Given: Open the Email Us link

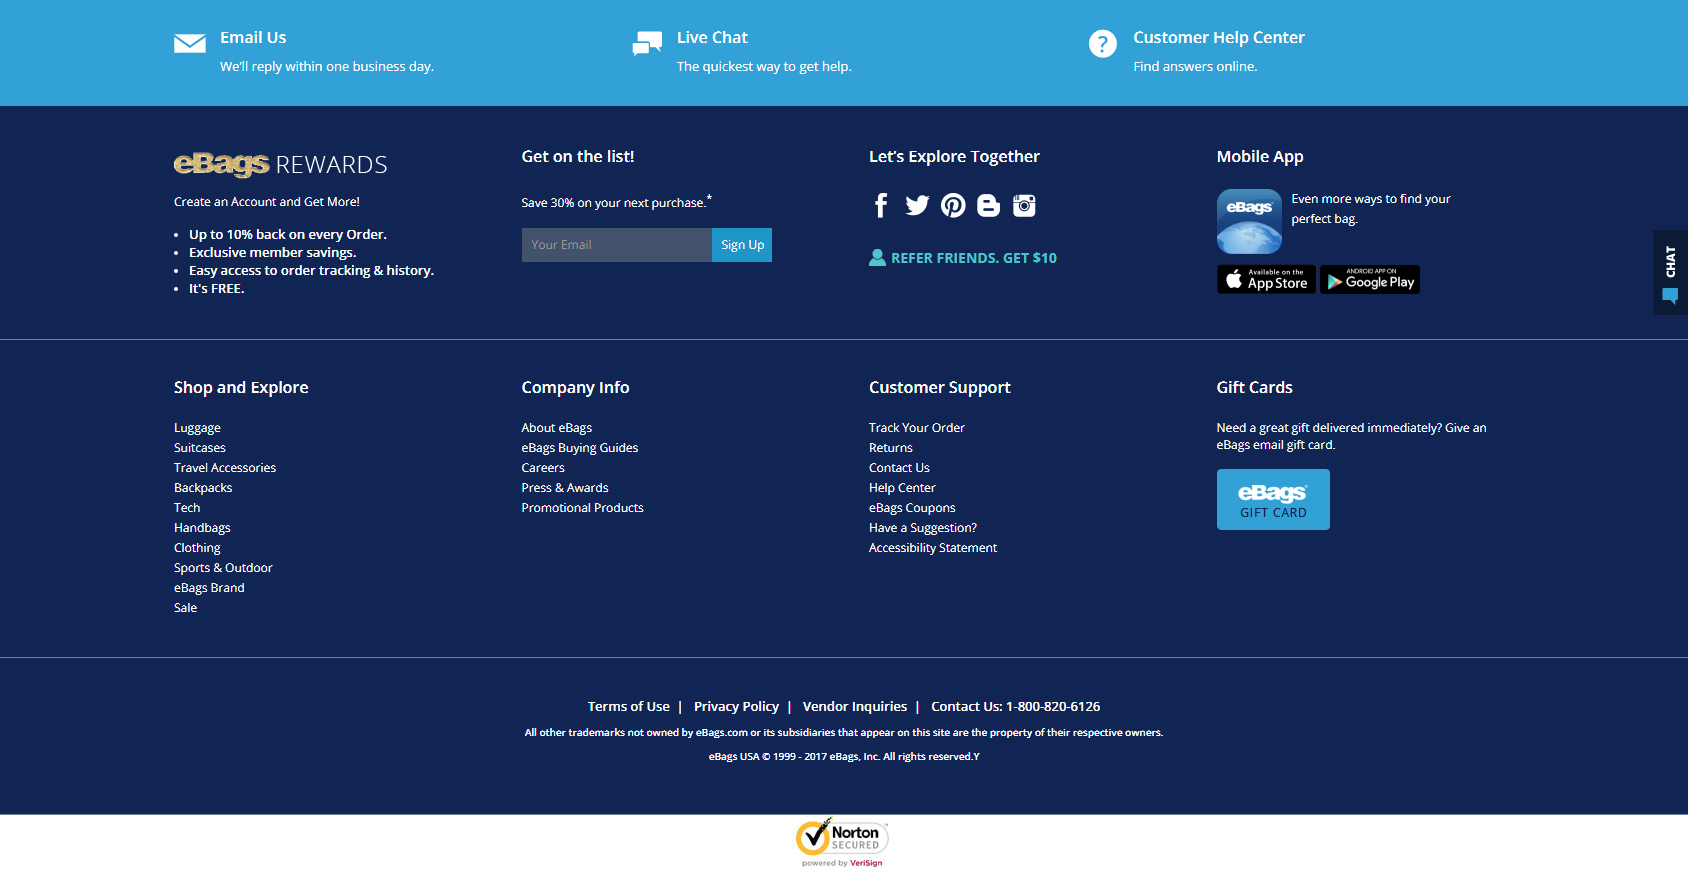Looking at the screenshot, I should click(253, 38).
